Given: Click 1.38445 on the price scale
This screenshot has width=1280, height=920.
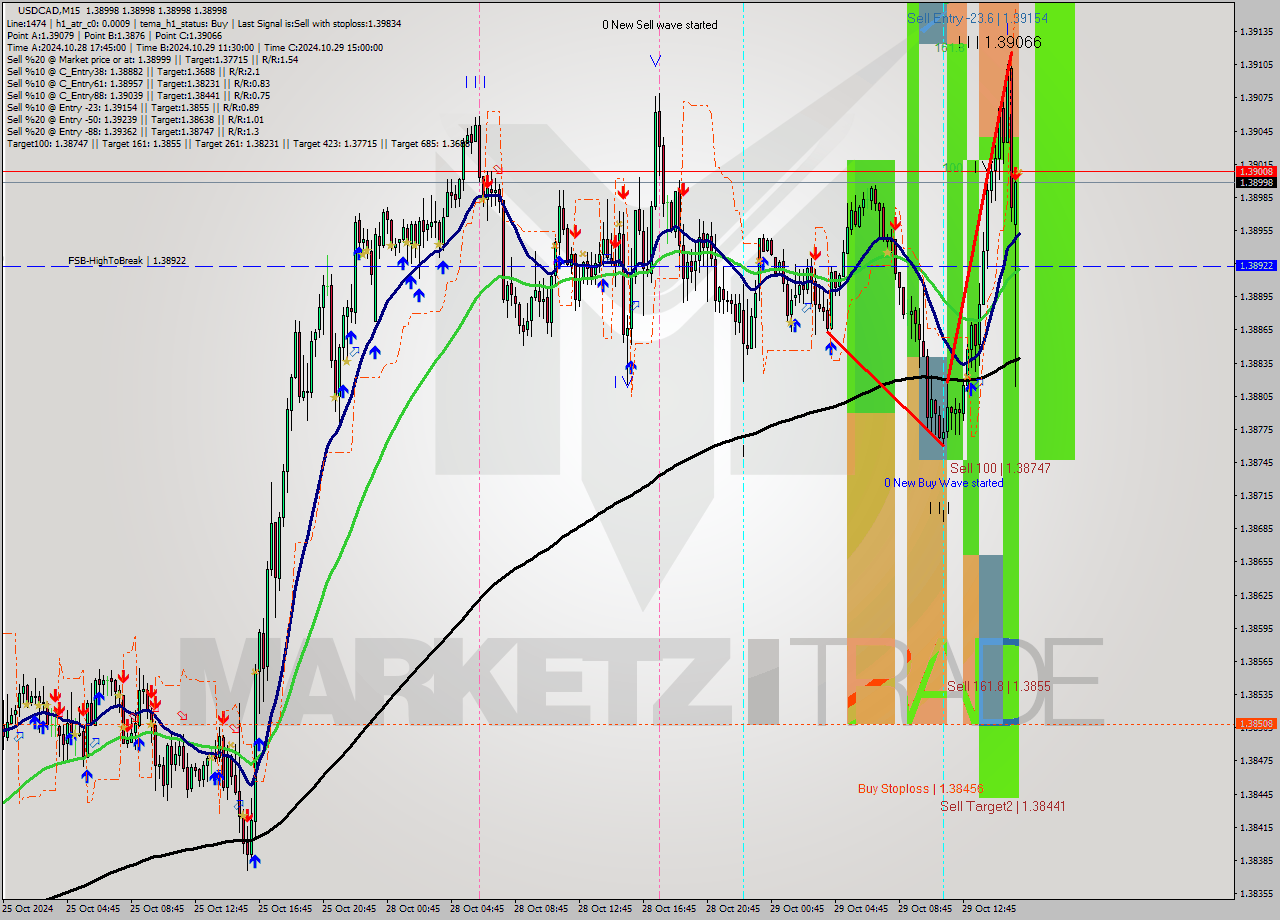Looking at the screenshot, I should [x=1255, y=794].
